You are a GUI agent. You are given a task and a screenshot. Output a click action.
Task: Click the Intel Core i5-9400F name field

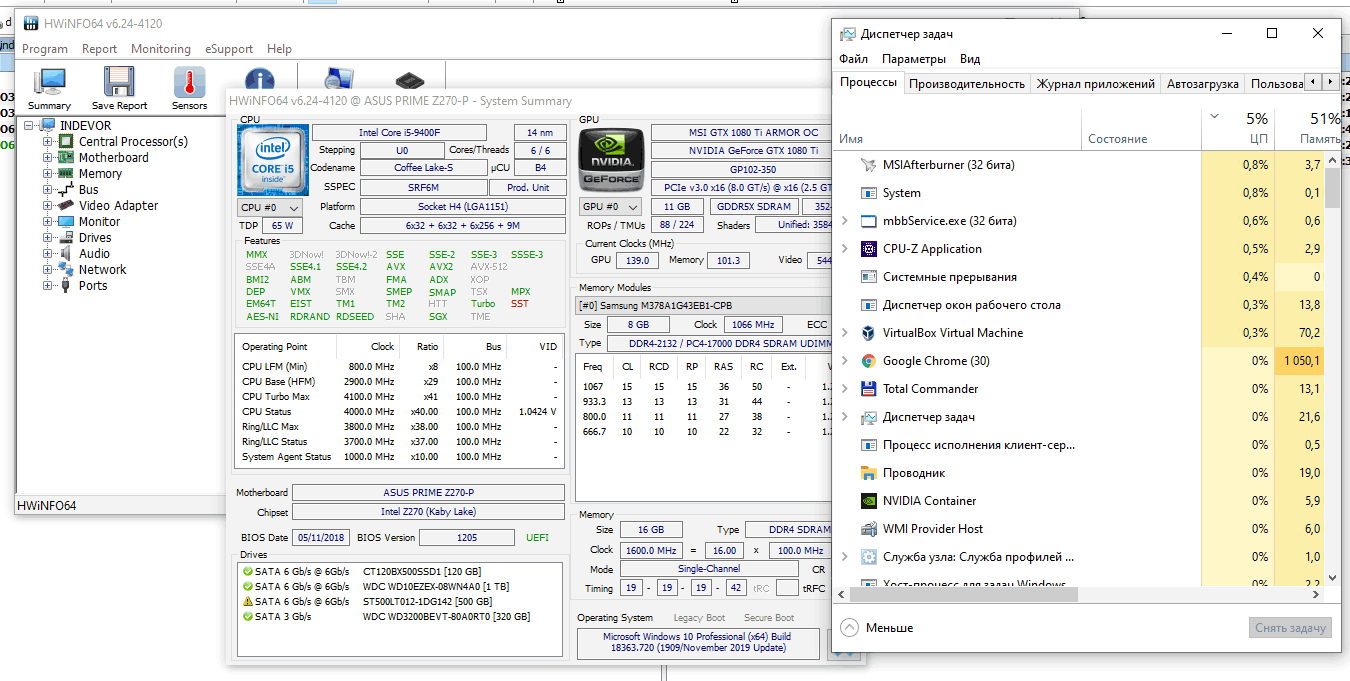(399, 133)
